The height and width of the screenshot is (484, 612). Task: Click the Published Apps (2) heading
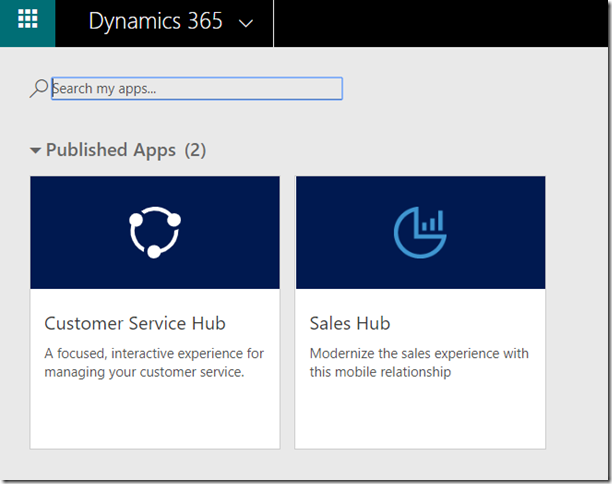pos(126,150)
